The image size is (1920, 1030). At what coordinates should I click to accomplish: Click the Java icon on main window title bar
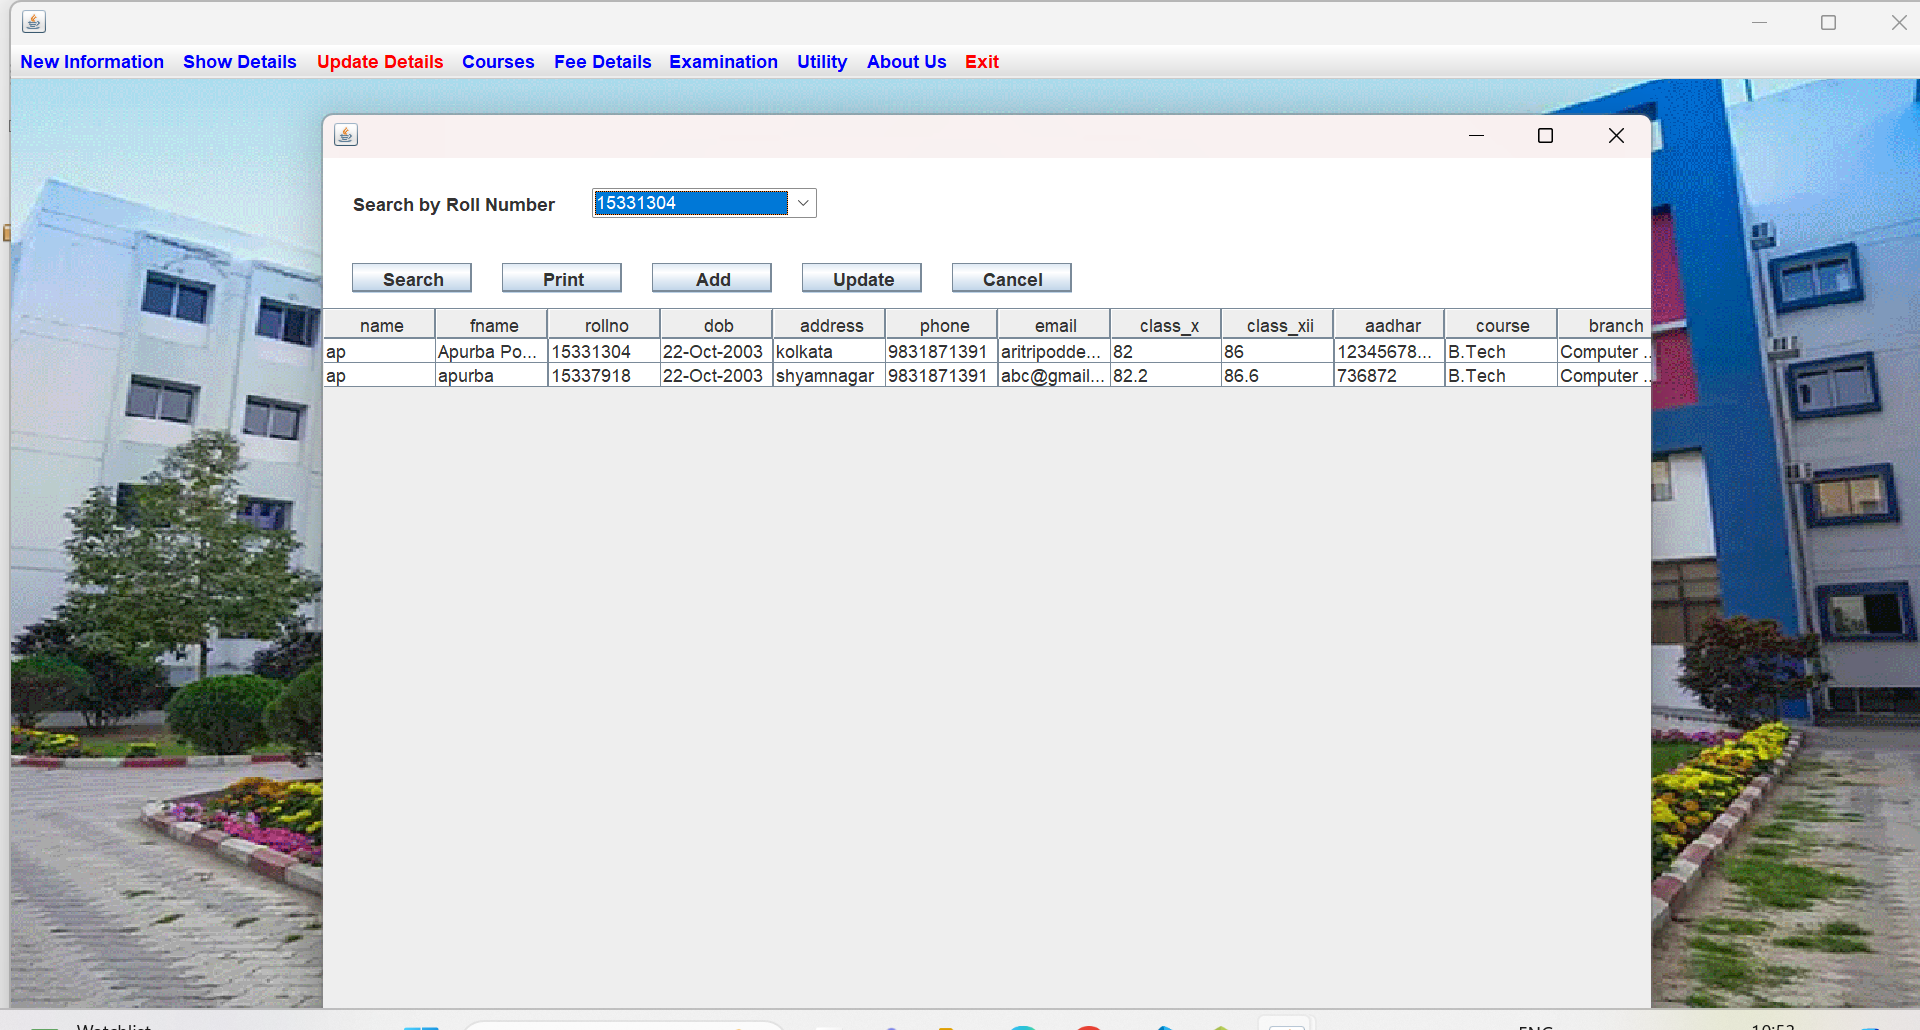tap(33, 20)
